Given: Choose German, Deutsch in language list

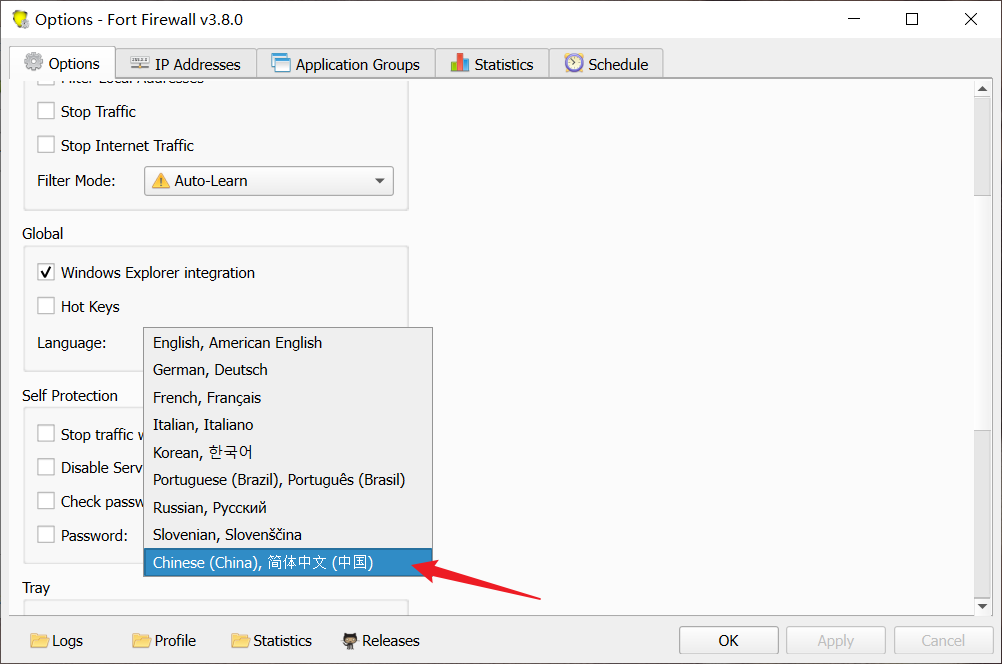Looking at the screenshot, I should click(x=210, y=370).
